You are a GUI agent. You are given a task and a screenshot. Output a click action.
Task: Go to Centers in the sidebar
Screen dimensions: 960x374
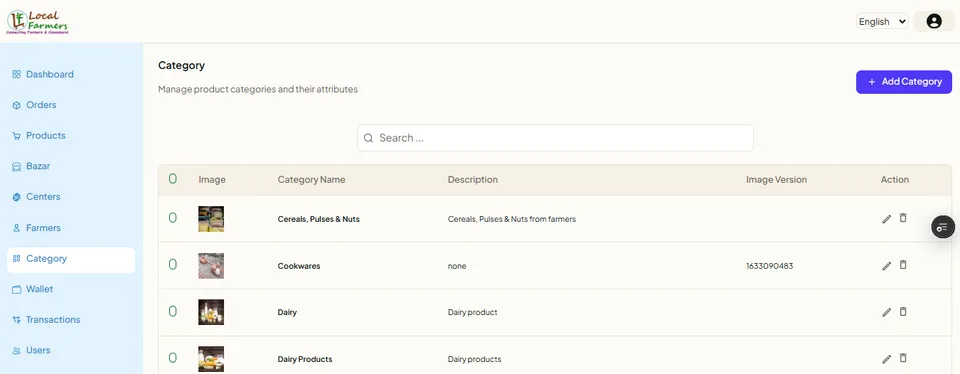[x=43, y=197]
